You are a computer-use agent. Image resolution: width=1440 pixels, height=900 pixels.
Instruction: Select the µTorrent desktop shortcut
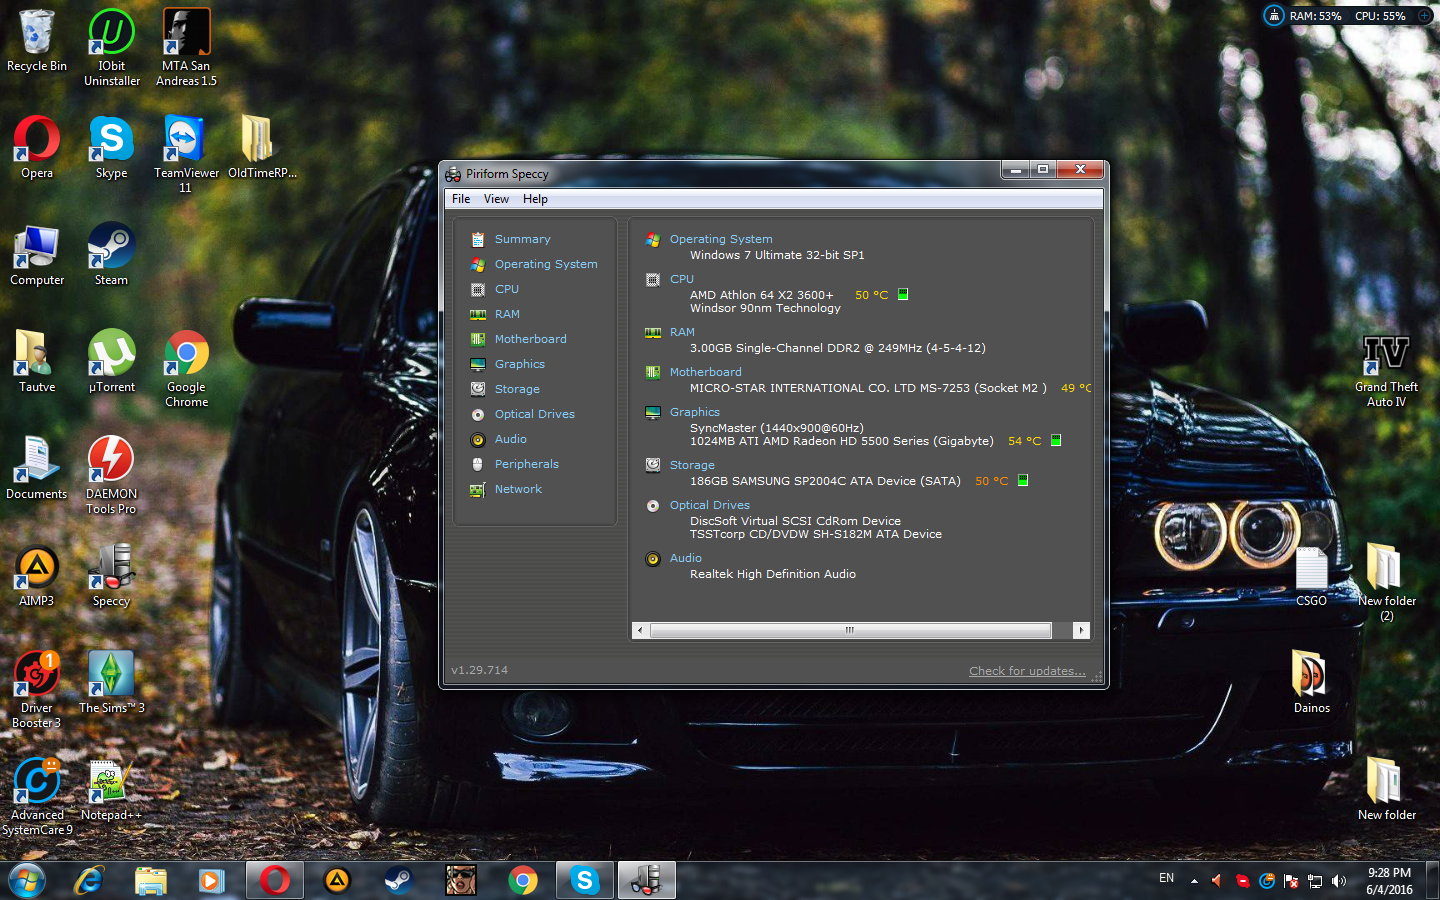111,361
